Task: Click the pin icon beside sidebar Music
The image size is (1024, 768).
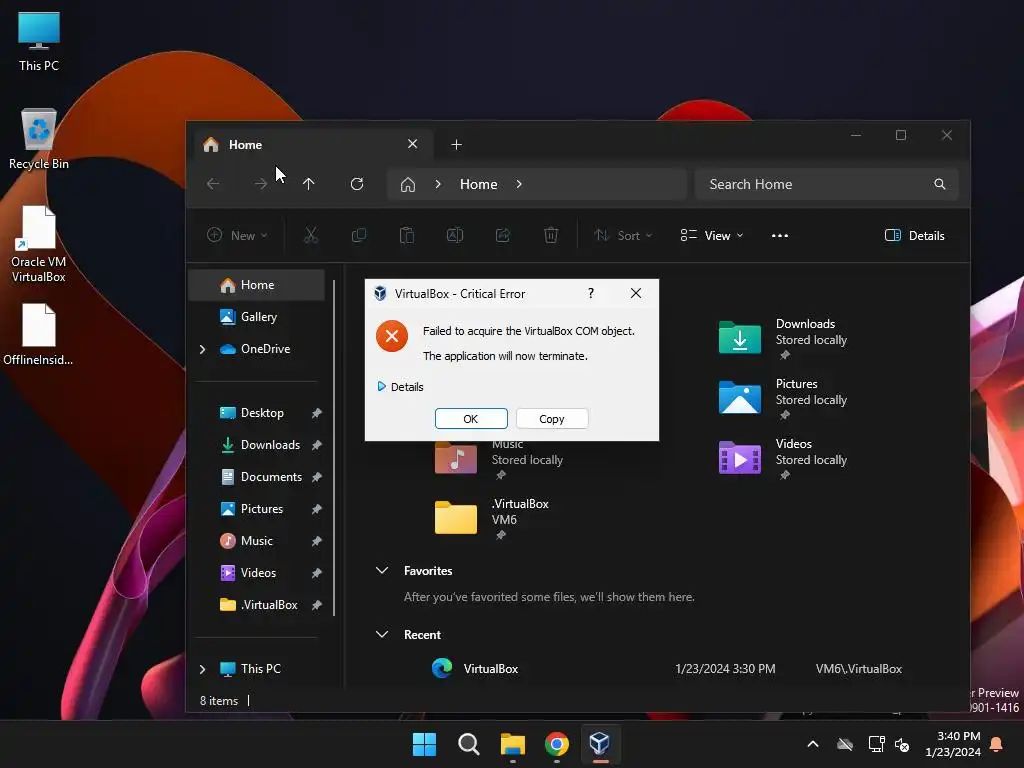Action: (317, 541)
